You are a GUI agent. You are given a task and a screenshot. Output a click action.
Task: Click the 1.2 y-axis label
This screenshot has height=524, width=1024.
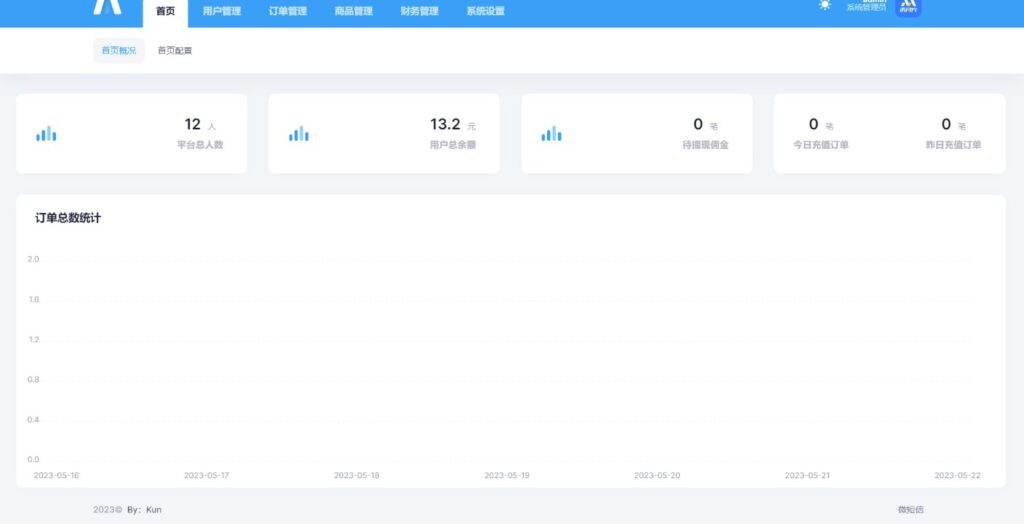pyautogui.click(x=33, y=340)
